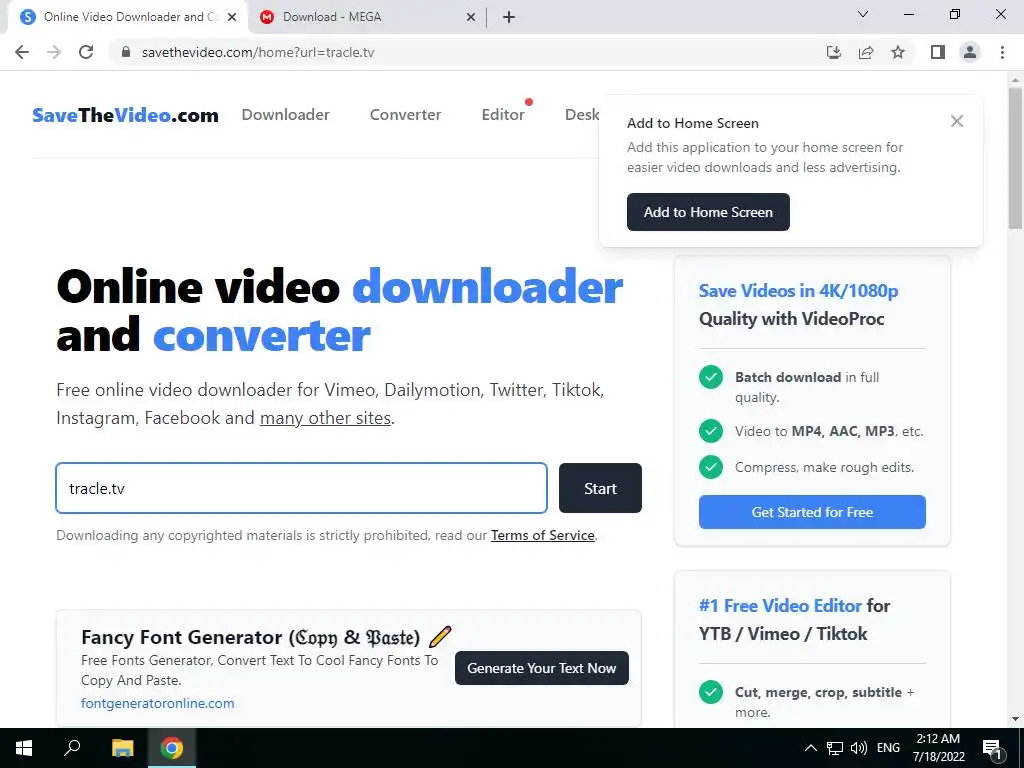Open Save Videos in 4K/1080p link
This screenshot has width=1024, height=768.
pos(798,291)
